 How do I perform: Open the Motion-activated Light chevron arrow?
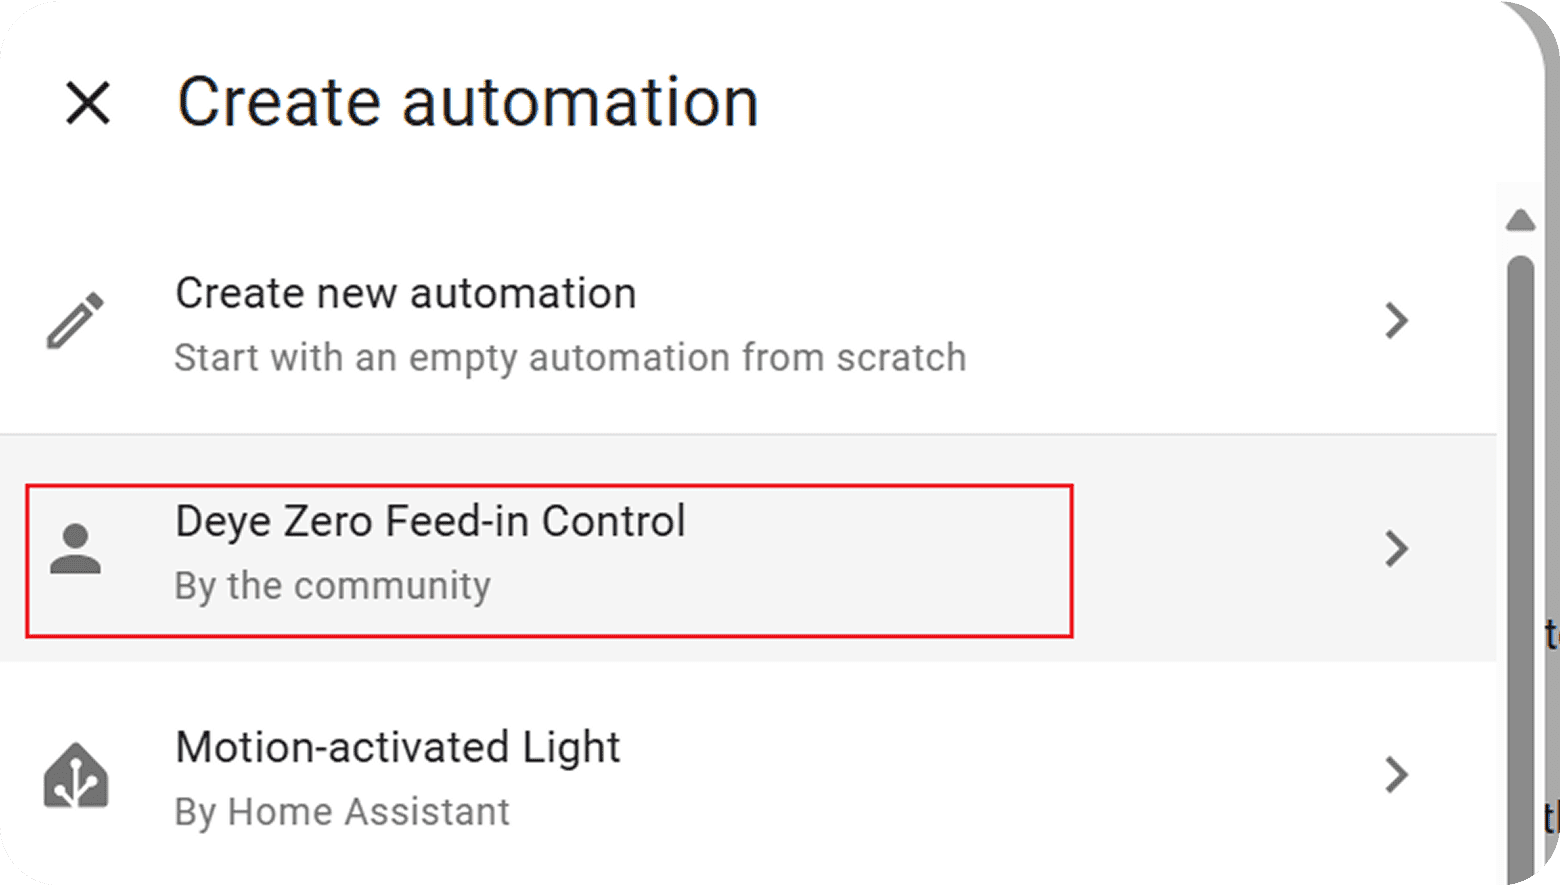pos(1396,775)
